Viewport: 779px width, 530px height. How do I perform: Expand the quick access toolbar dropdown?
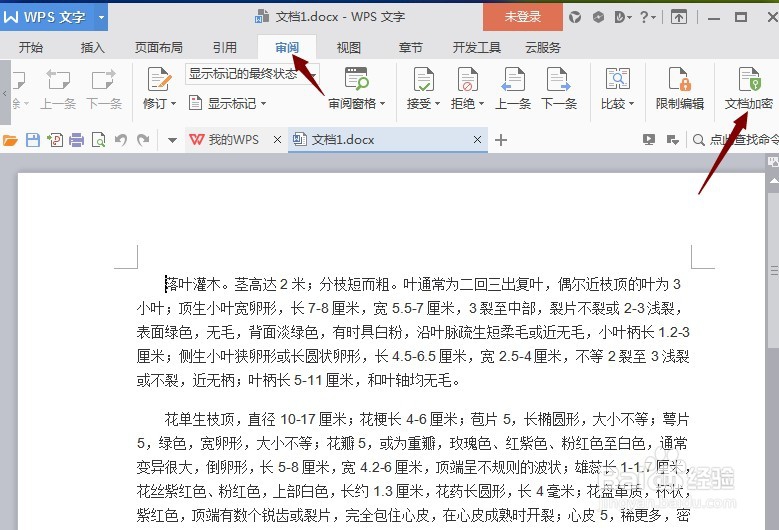point(172,140)
